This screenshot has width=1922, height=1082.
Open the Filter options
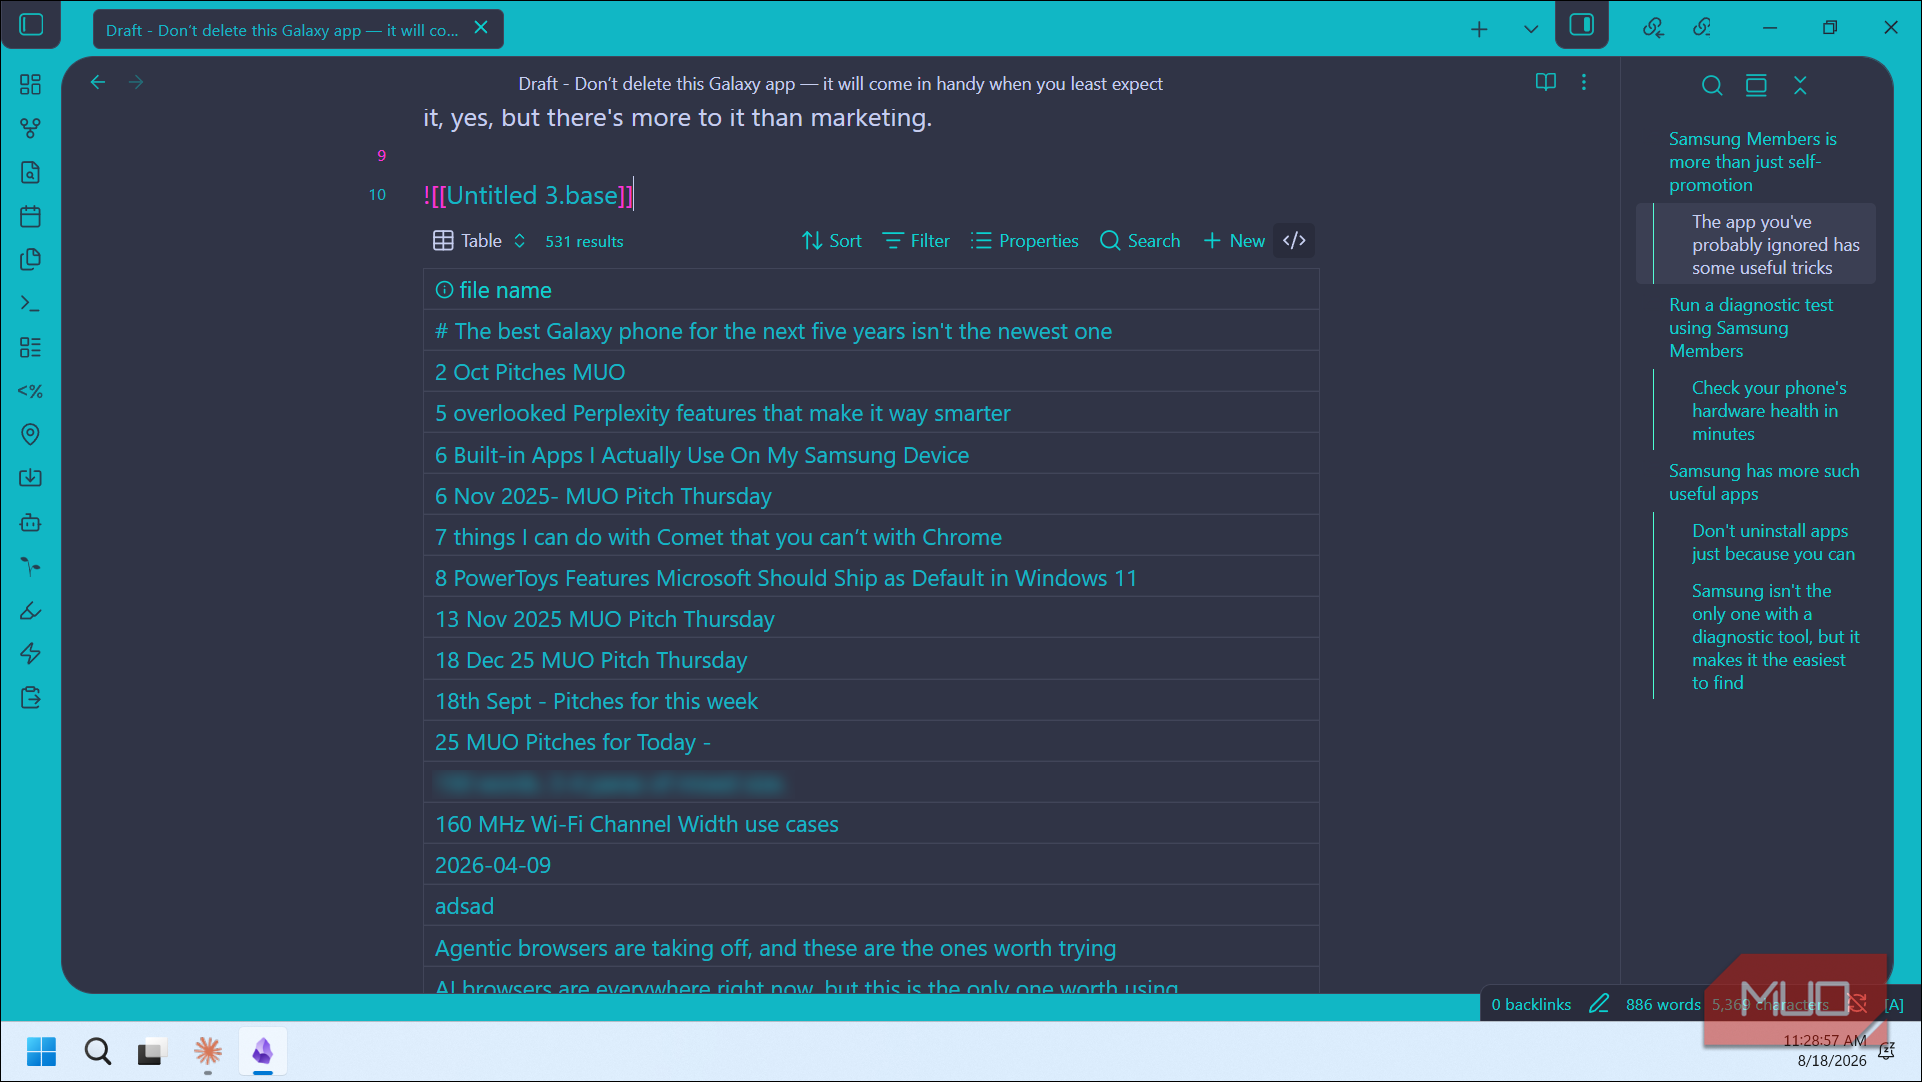pyautogui.click(x=916, y=241)
